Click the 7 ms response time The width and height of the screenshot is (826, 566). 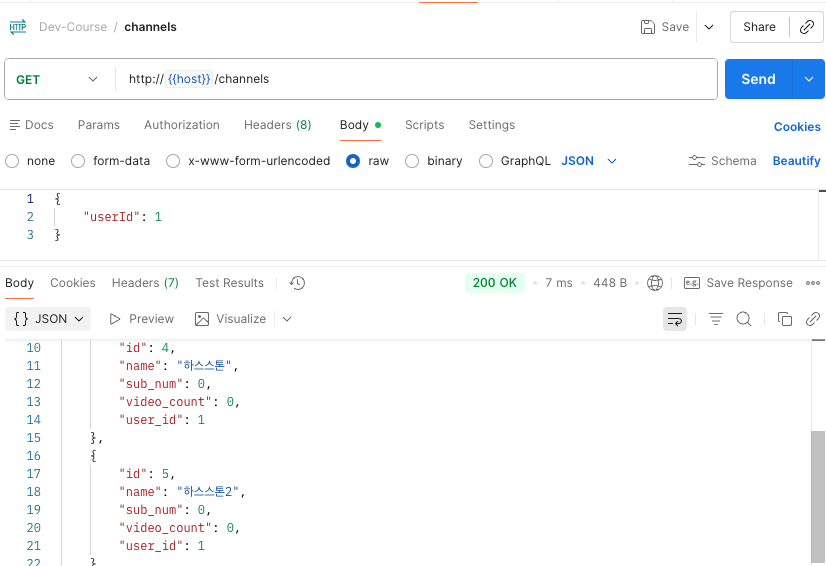[558, 283]
